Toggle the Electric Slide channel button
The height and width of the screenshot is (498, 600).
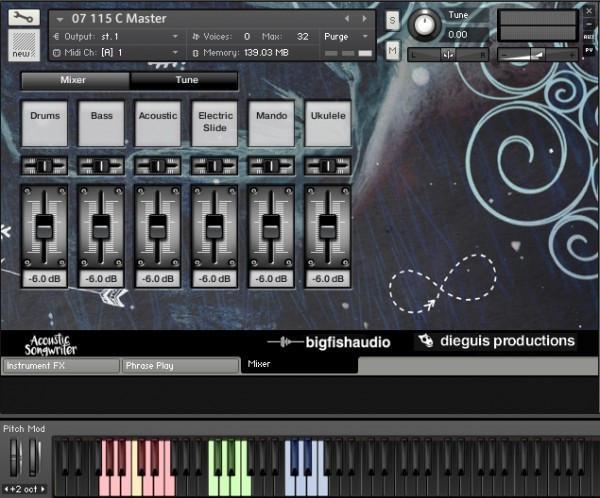[x=215, y=123]
